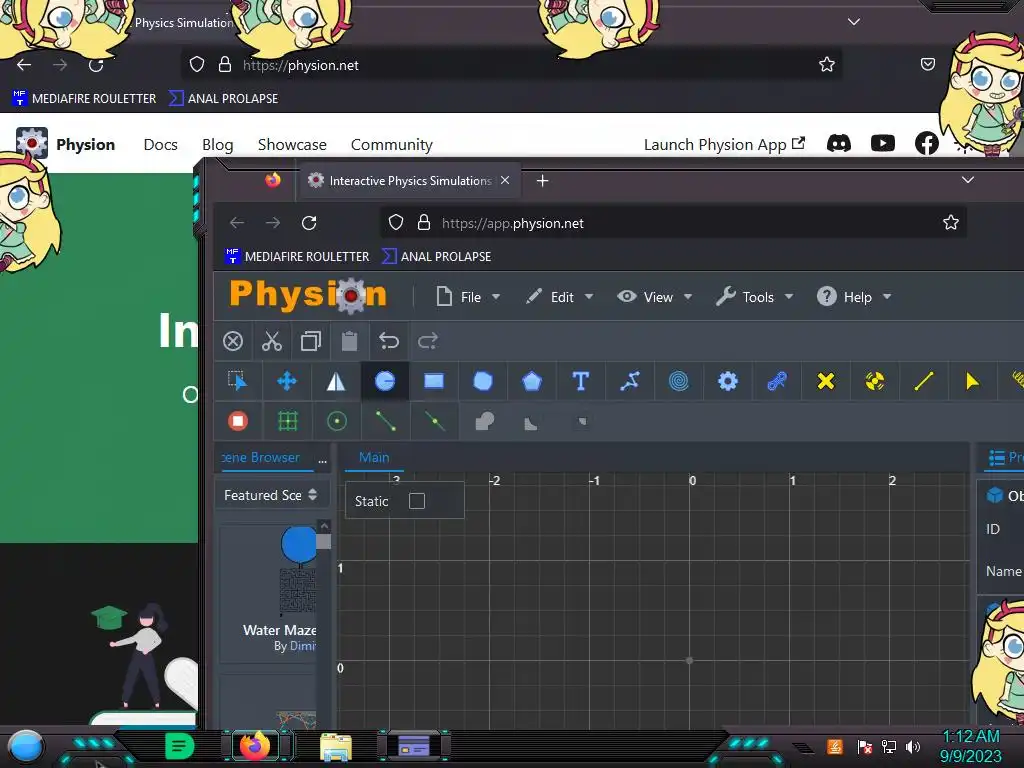The image size is (1024, 768).
Task: Open the Help menu dropdown
Action: point(854,297)
